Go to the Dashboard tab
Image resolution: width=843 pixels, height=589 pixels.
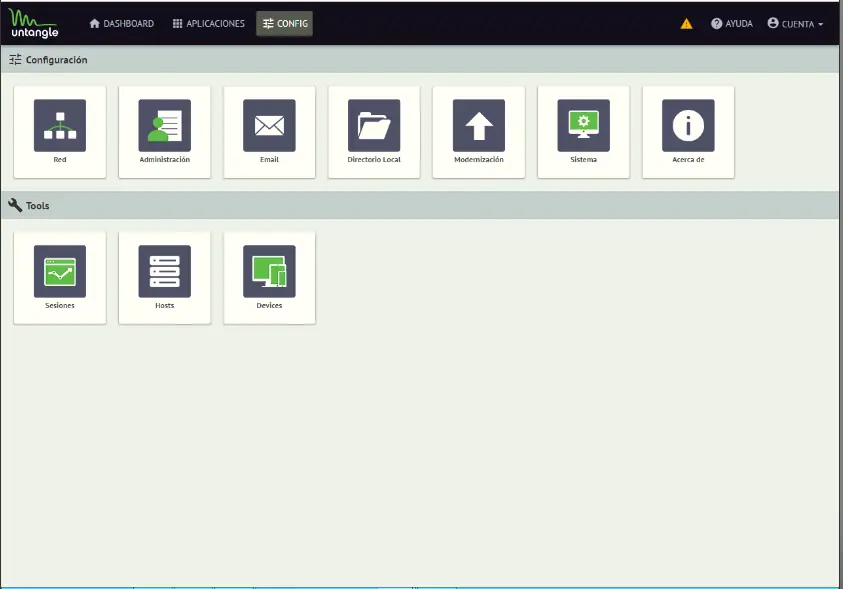pos(122,24)
